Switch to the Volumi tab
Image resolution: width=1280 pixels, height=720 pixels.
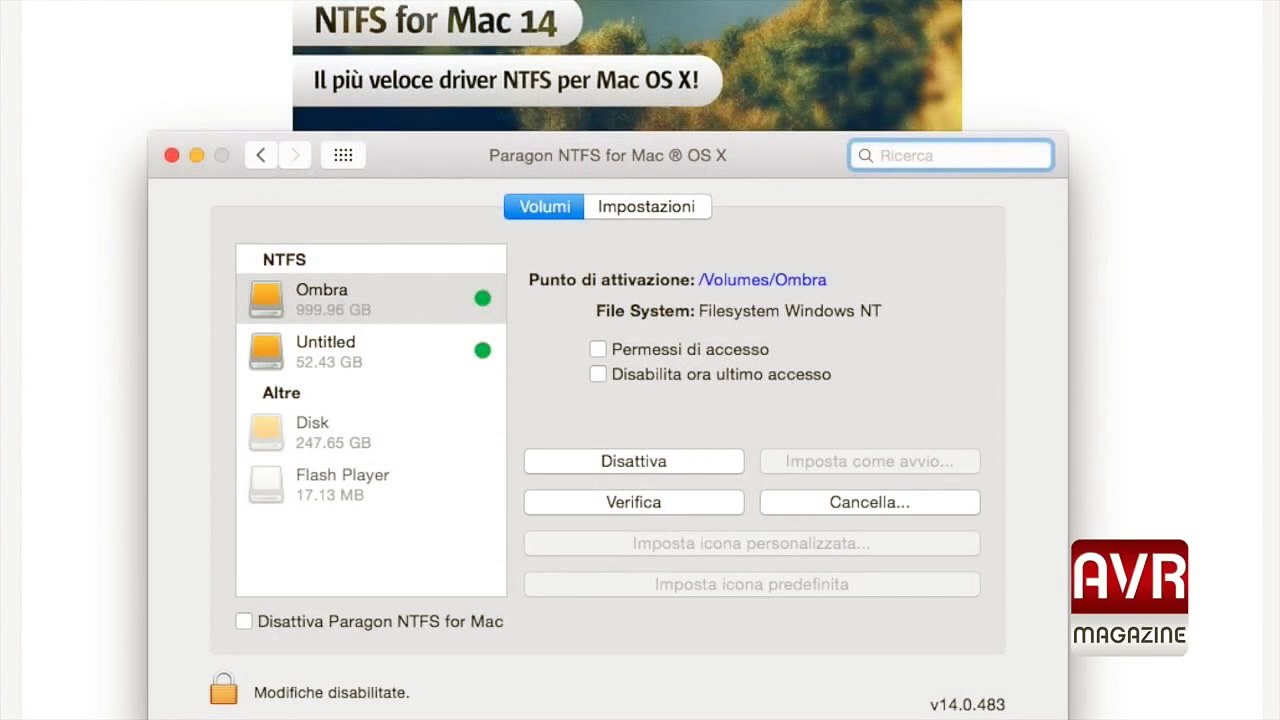(544, 206)
